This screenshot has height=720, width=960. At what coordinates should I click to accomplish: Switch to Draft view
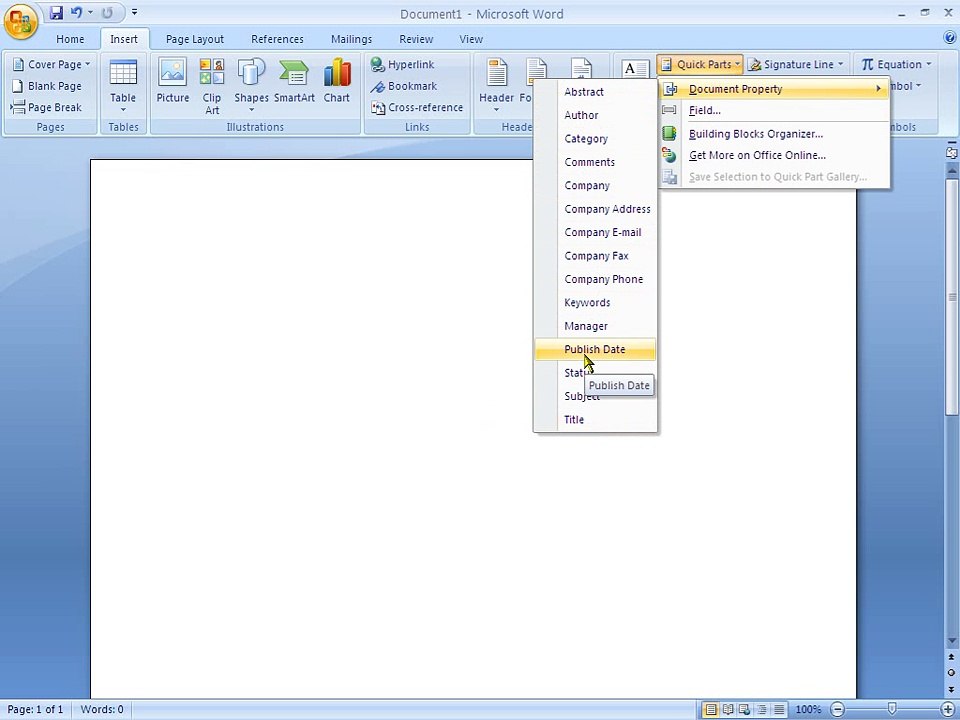779,710
